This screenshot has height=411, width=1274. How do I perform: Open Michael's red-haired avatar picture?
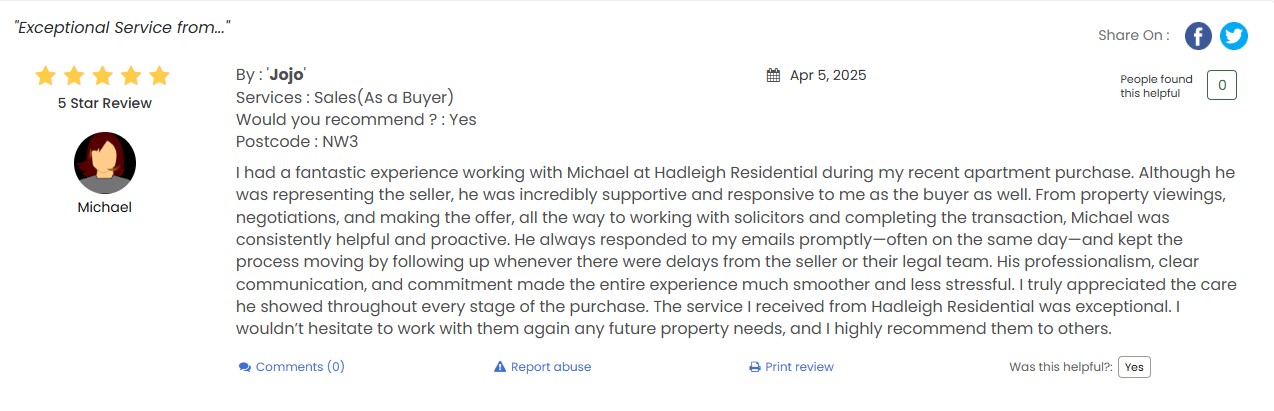(x=105, y=163)
